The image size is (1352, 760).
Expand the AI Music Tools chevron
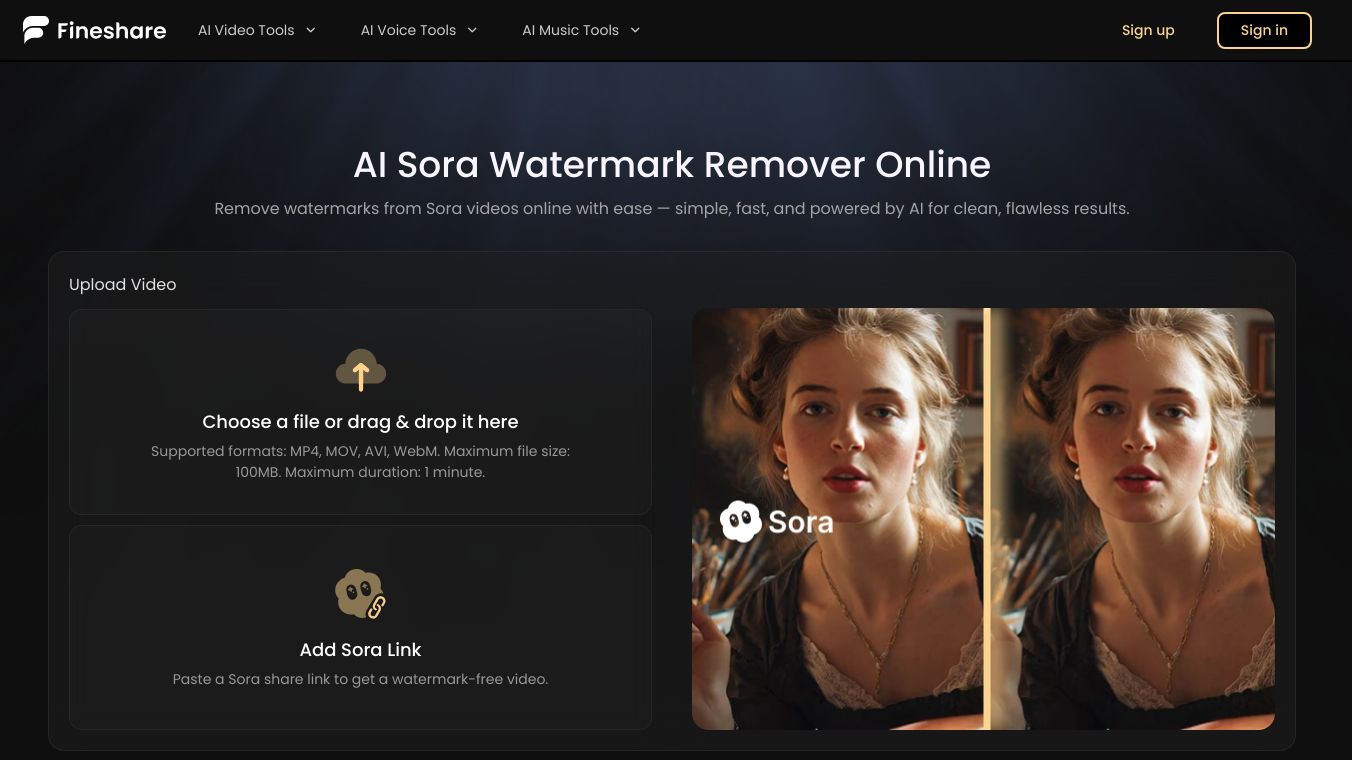click(x=635, y=30)
